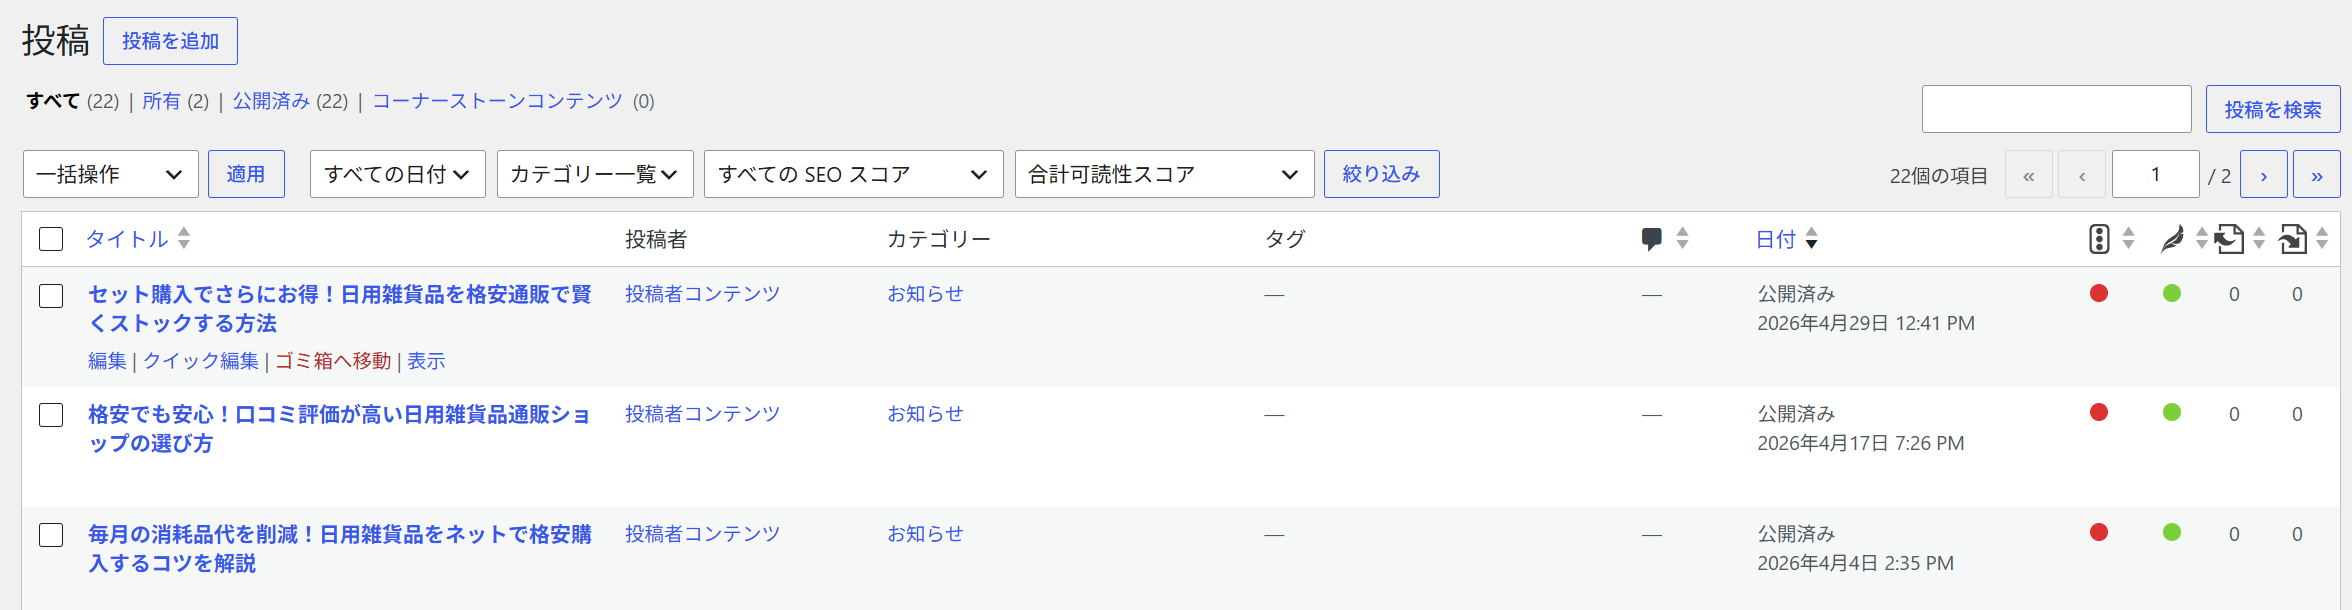
Task: Click the red SEO indicator of first post
Action: click(2099, 293)
